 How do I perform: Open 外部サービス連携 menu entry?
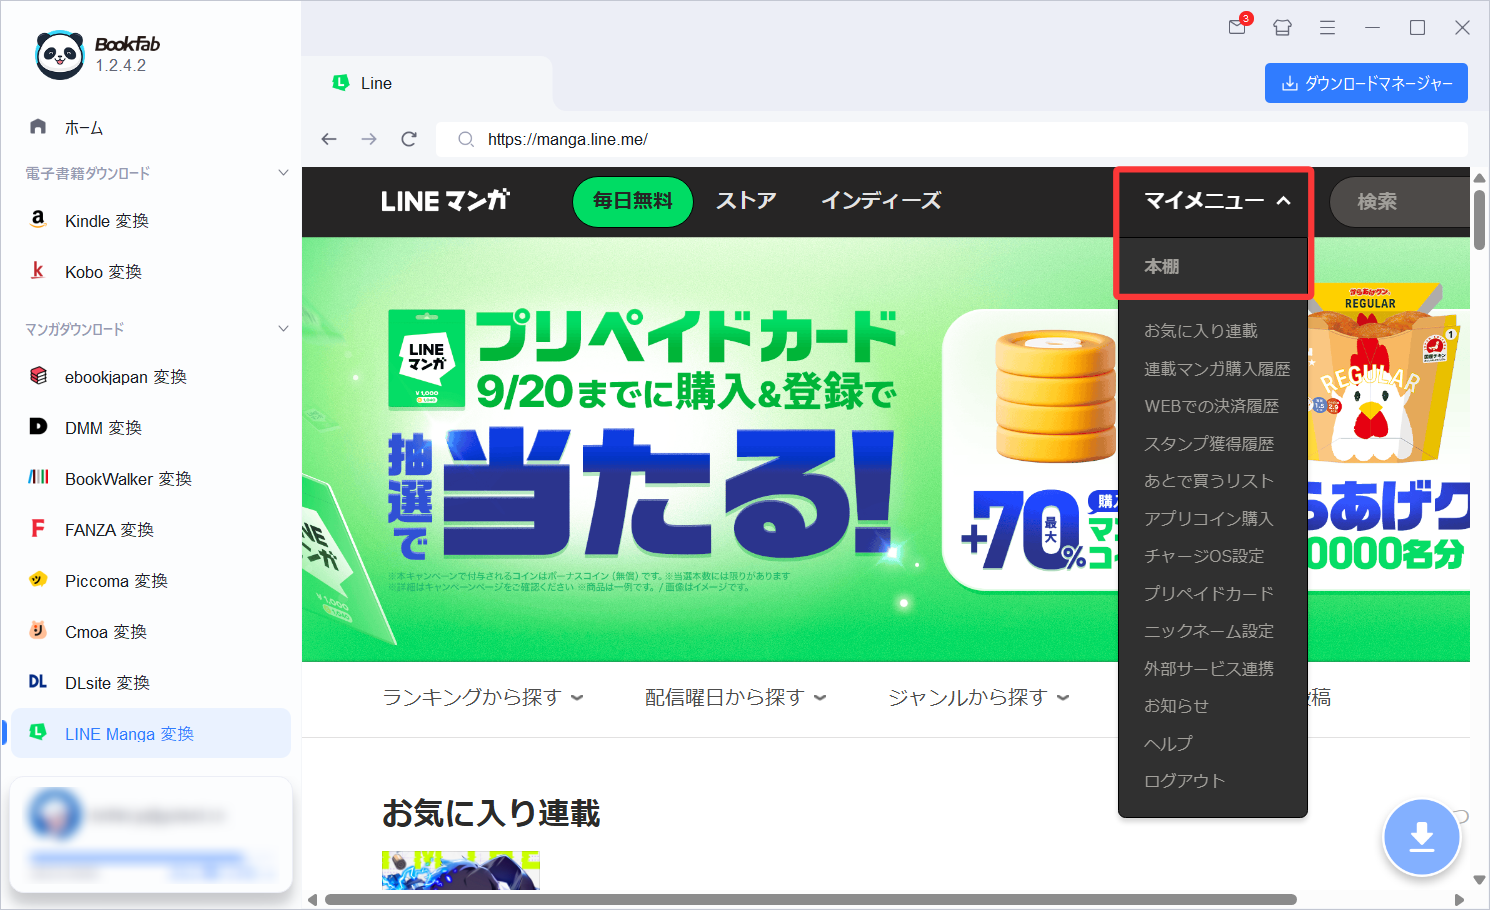pos(1209,669)
